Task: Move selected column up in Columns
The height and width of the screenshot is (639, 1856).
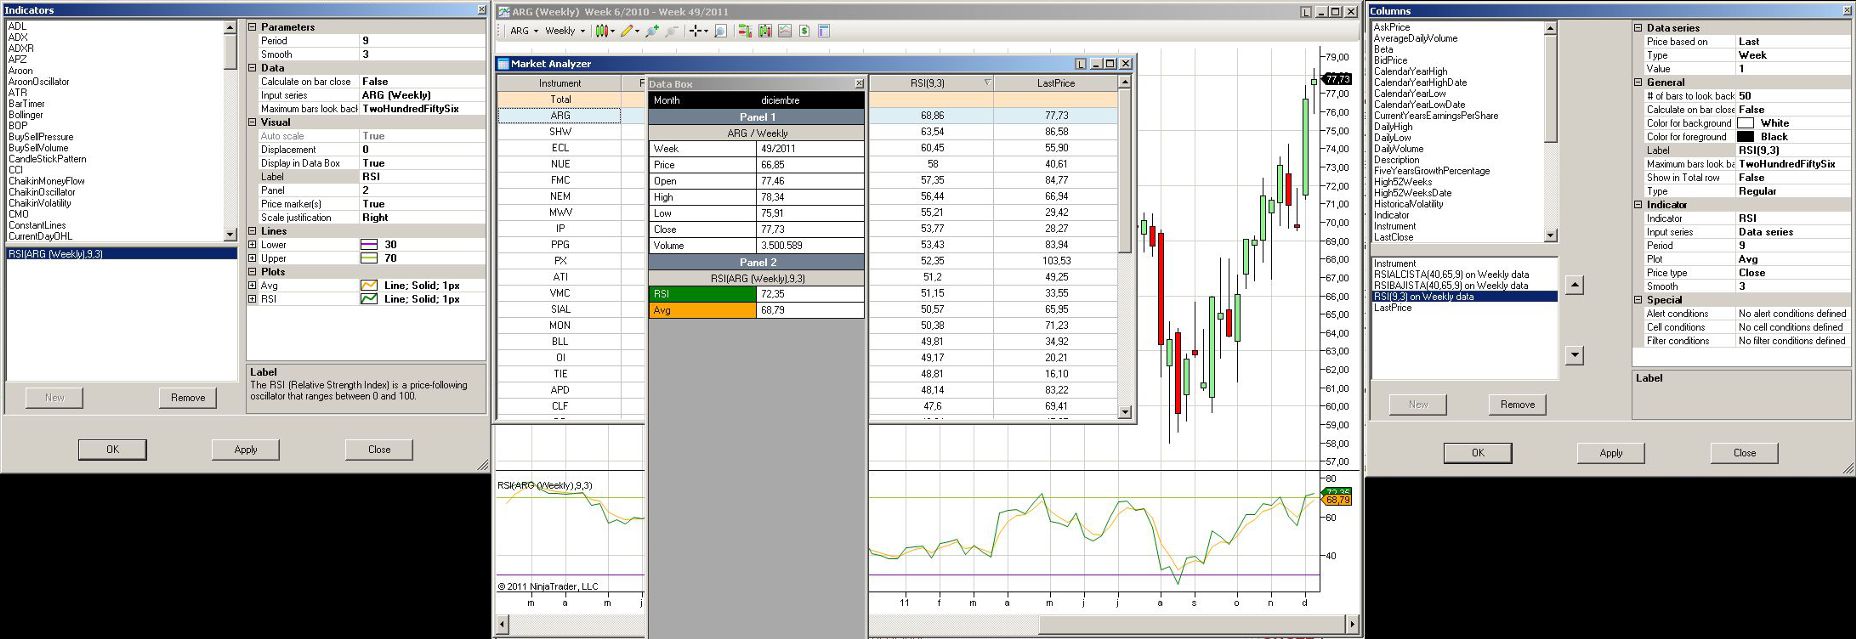Action: 1575,286
